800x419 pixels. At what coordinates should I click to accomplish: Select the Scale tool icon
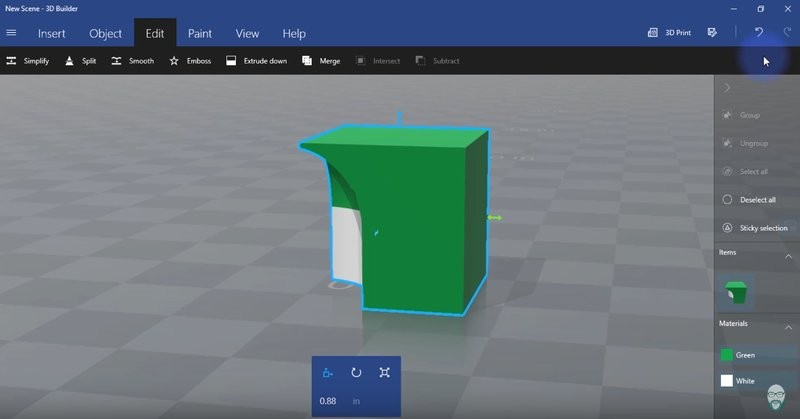[384, 373]
